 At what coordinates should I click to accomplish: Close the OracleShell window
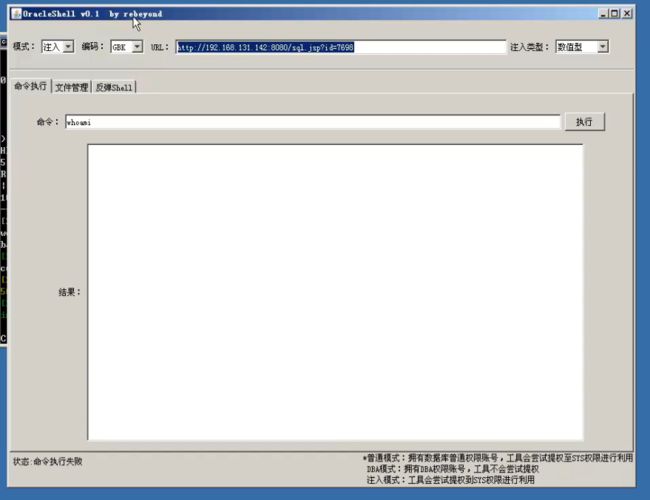pos(627,14)
